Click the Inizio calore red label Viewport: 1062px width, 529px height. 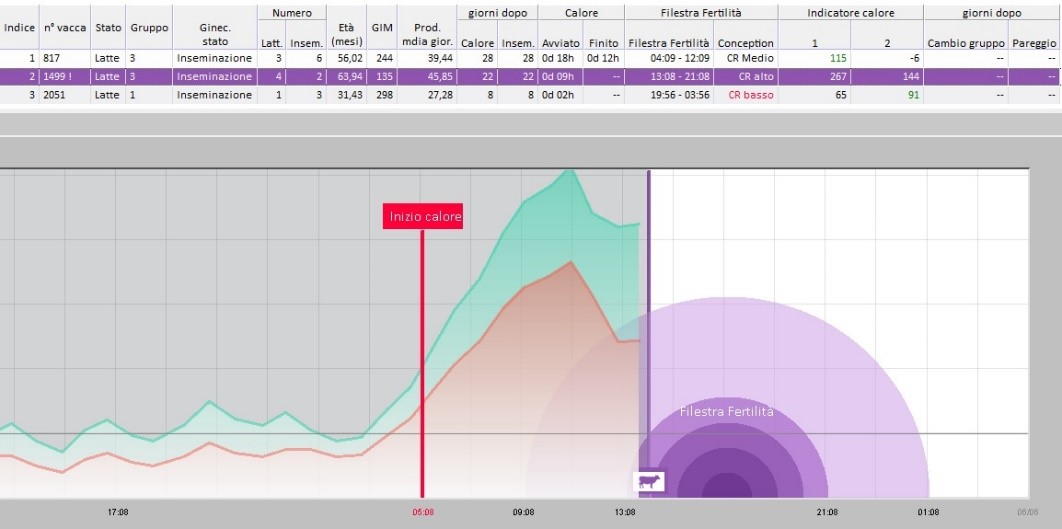[x=423, y=217]
